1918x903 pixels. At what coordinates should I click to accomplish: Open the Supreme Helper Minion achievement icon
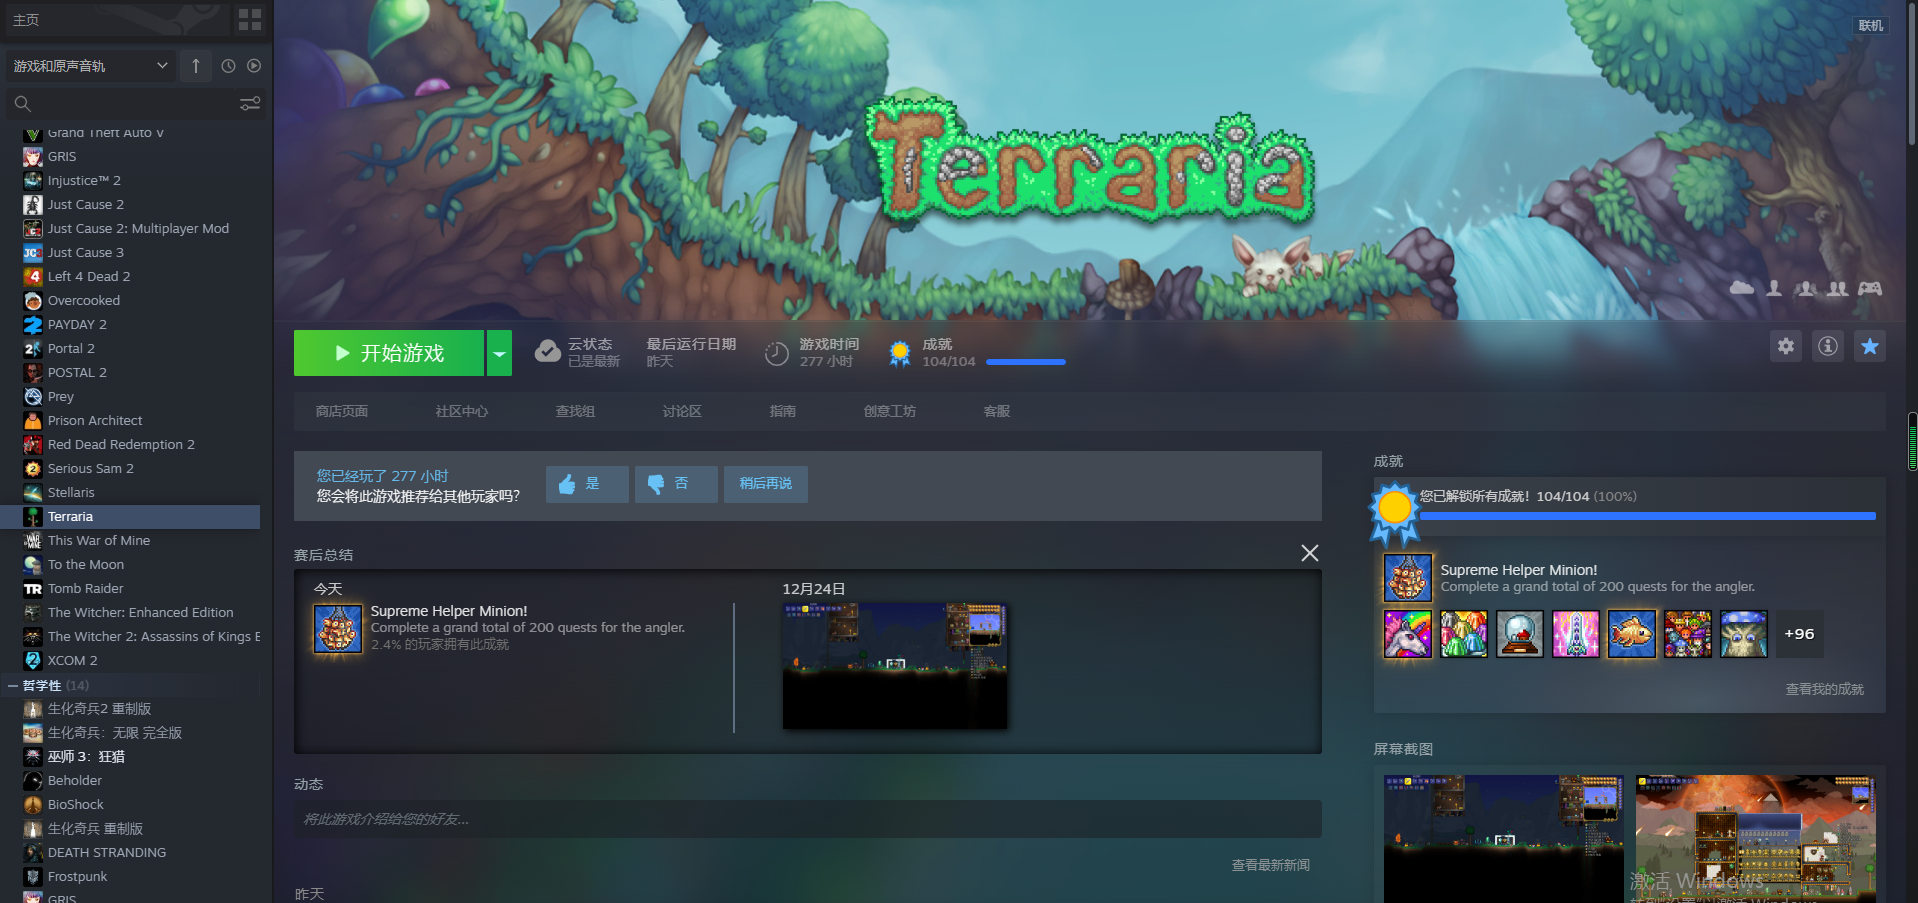click(1407, 578)
